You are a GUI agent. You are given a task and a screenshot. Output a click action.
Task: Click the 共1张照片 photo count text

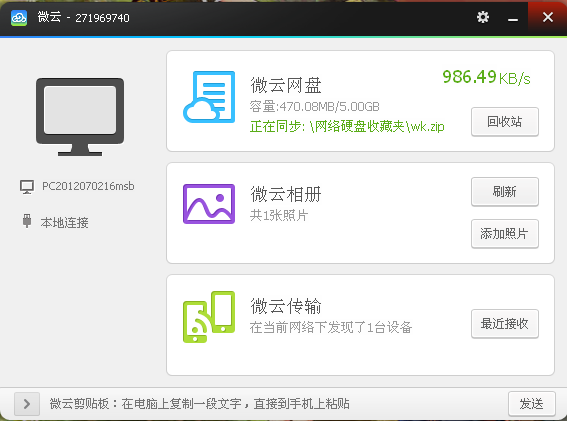[279, 216]
